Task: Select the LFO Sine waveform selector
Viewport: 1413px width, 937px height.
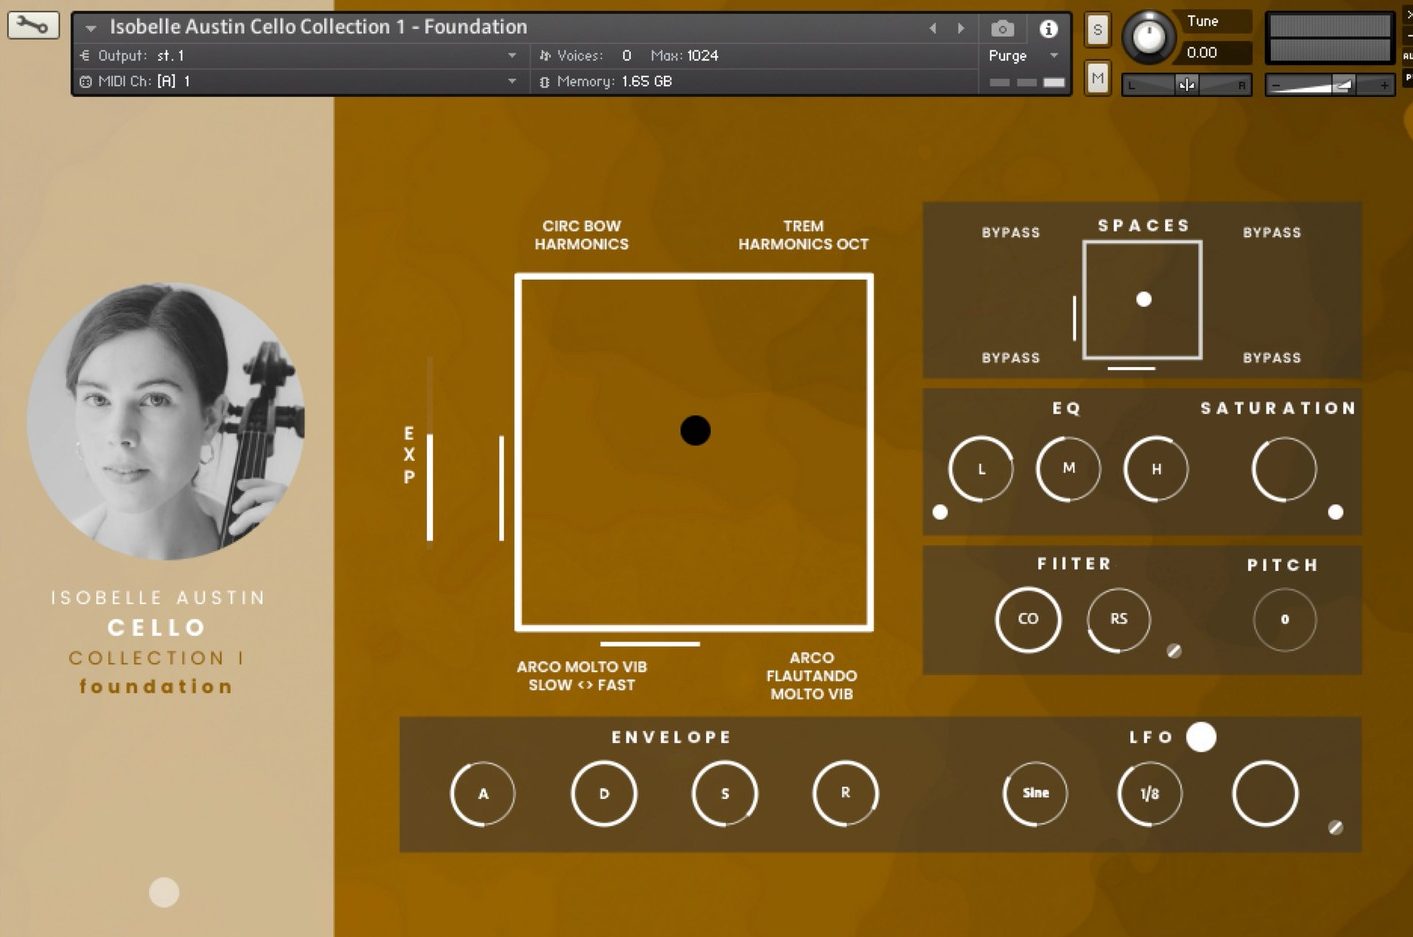Action: pyautogui.click(x=1035, y=793)
